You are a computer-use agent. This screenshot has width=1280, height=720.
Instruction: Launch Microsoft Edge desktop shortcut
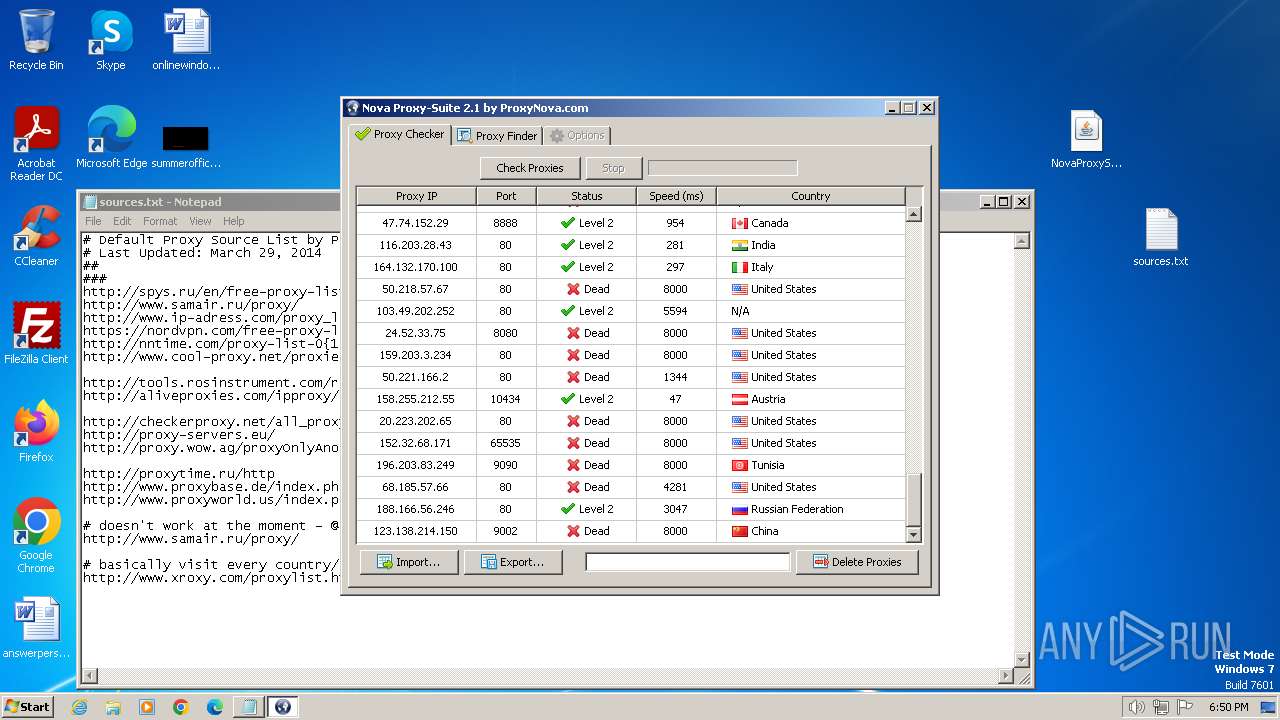point(111,138)
